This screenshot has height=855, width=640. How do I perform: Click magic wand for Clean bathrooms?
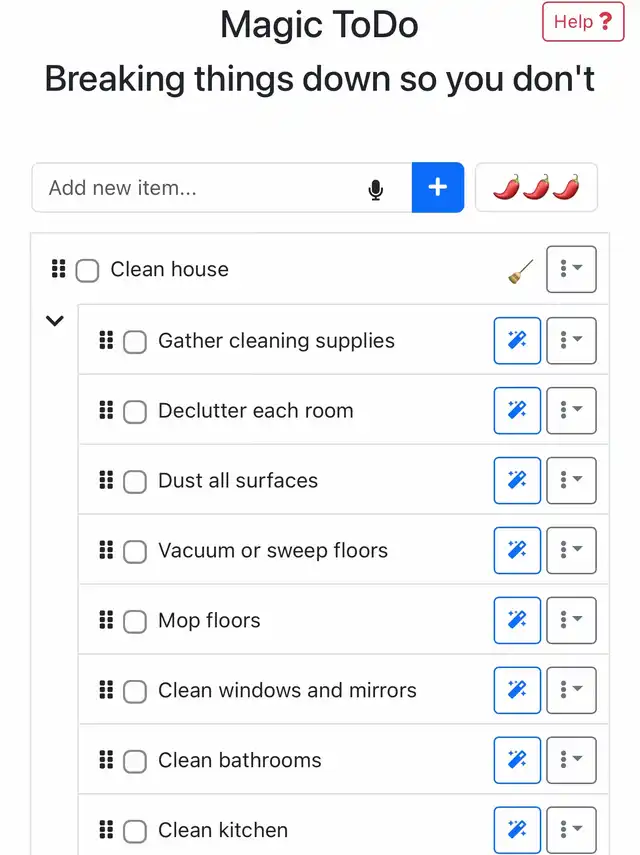point(517,761)
